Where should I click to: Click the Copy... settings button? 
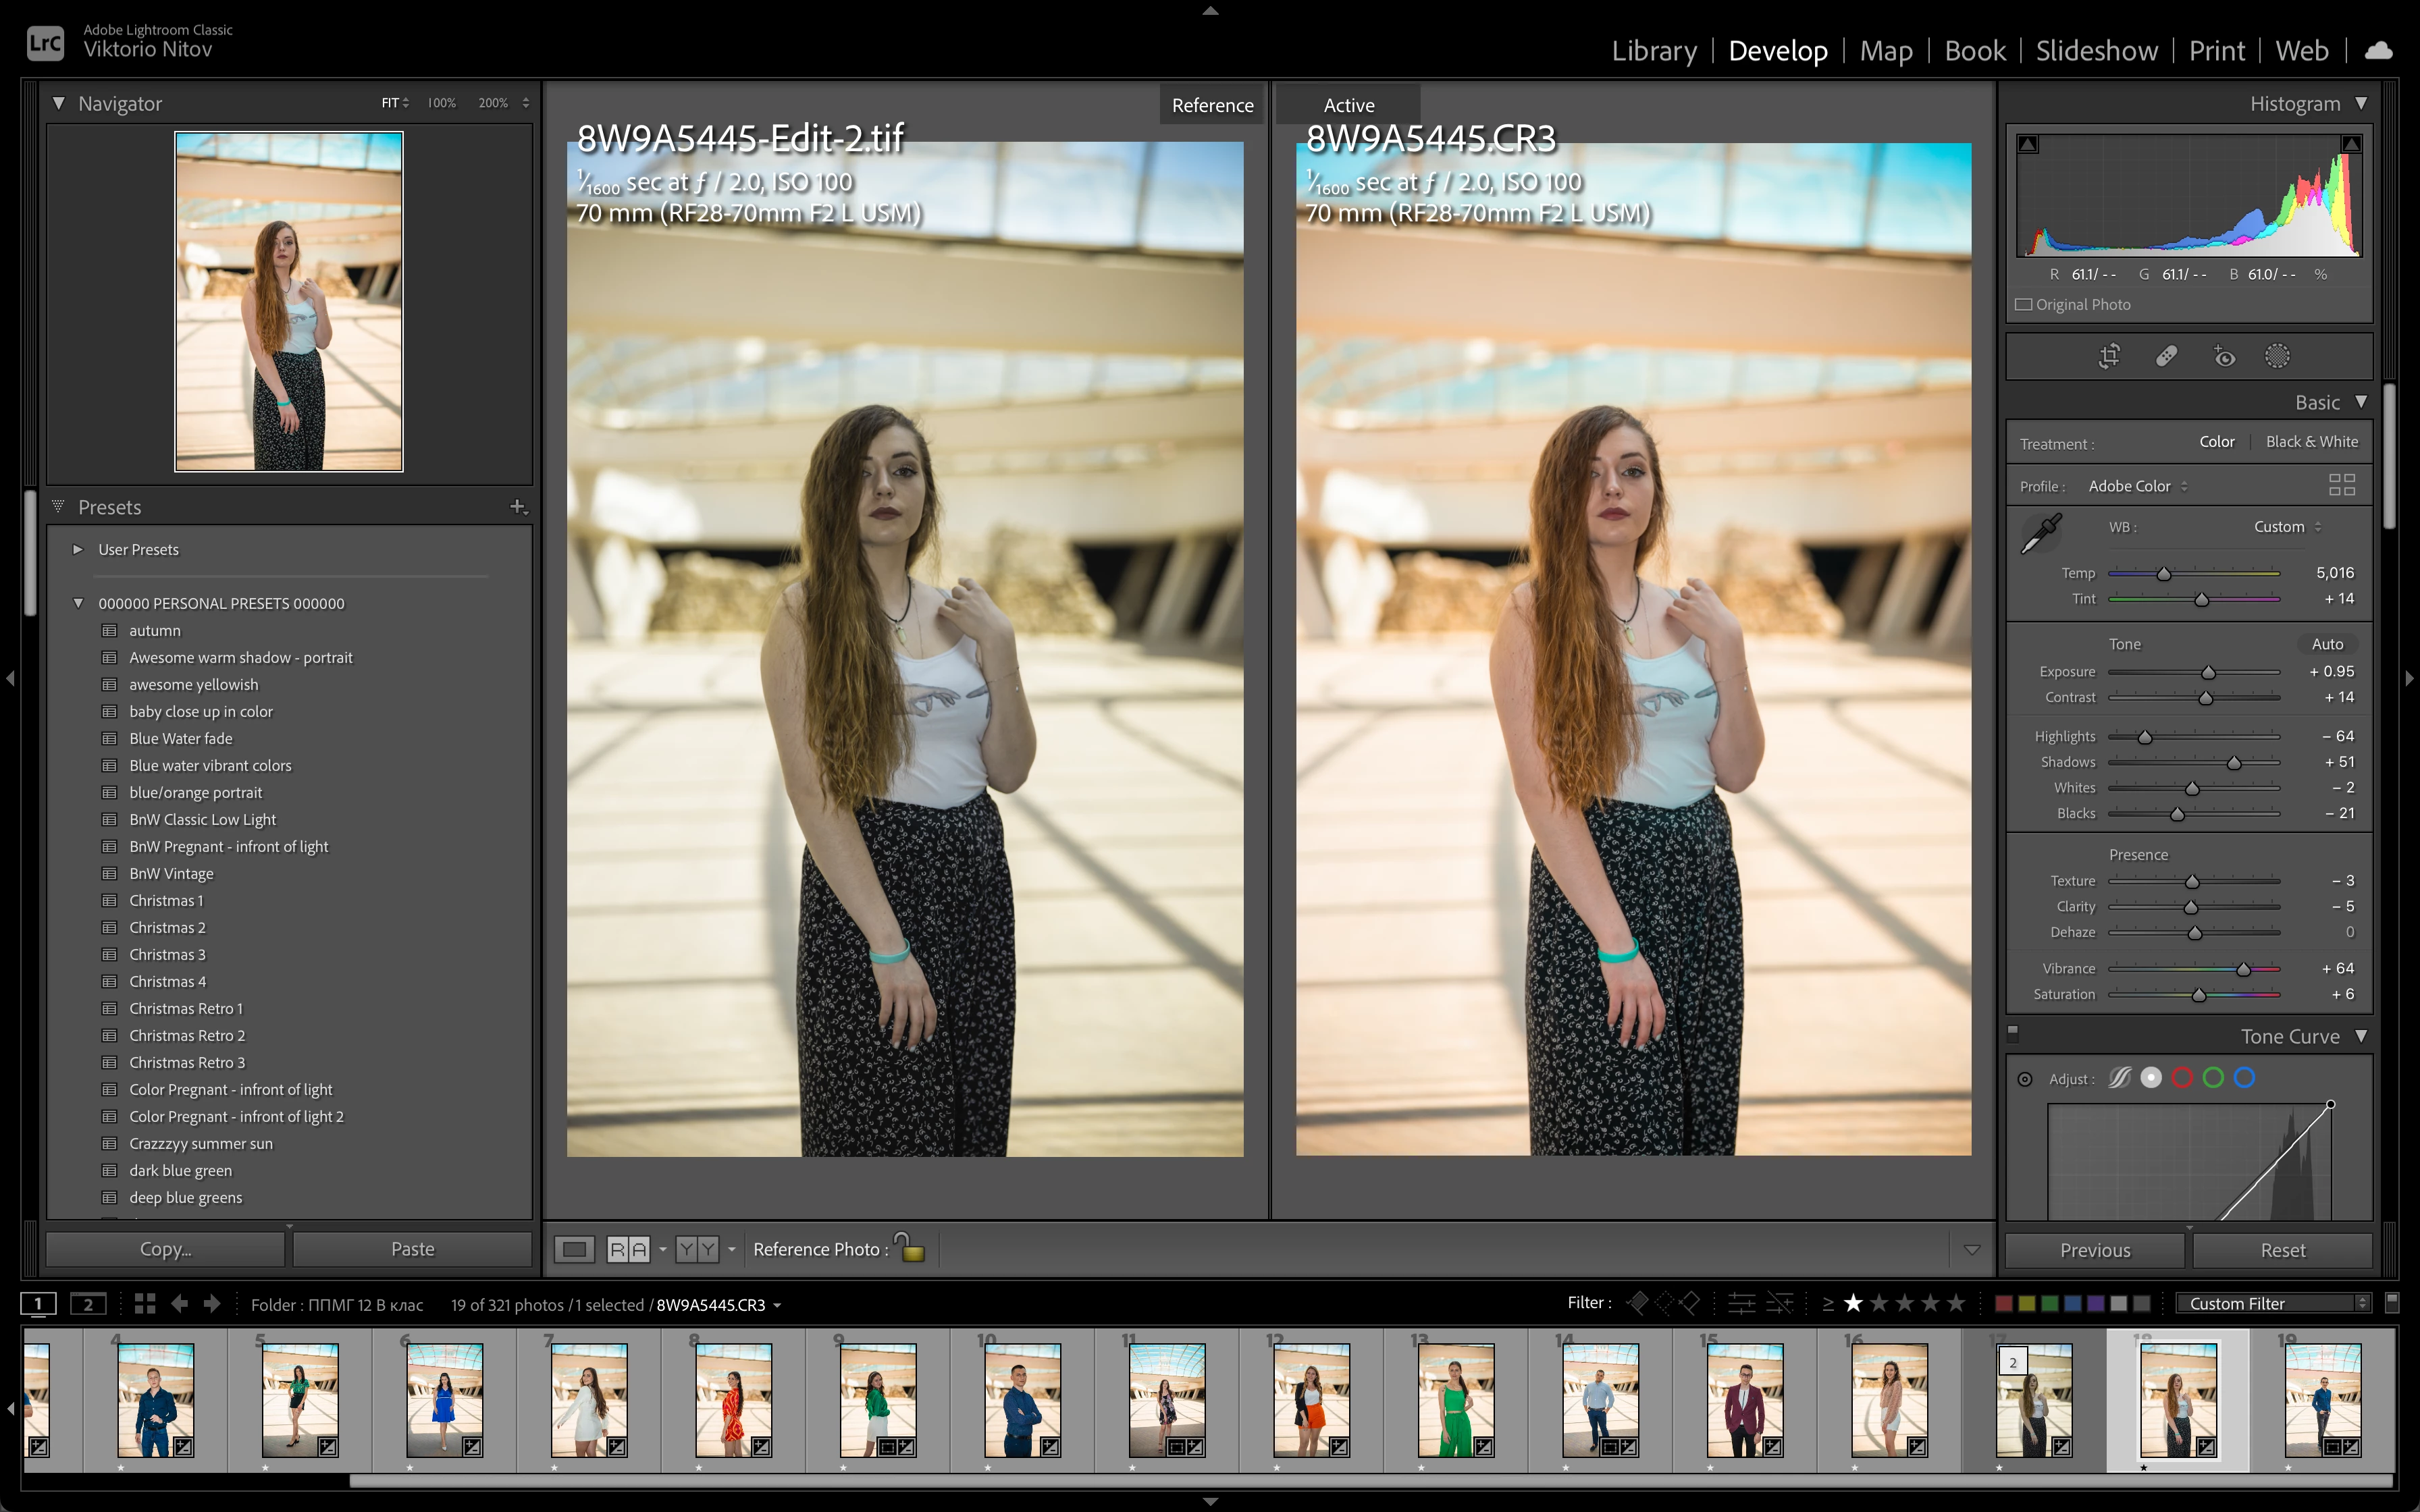coord(165,1249)
